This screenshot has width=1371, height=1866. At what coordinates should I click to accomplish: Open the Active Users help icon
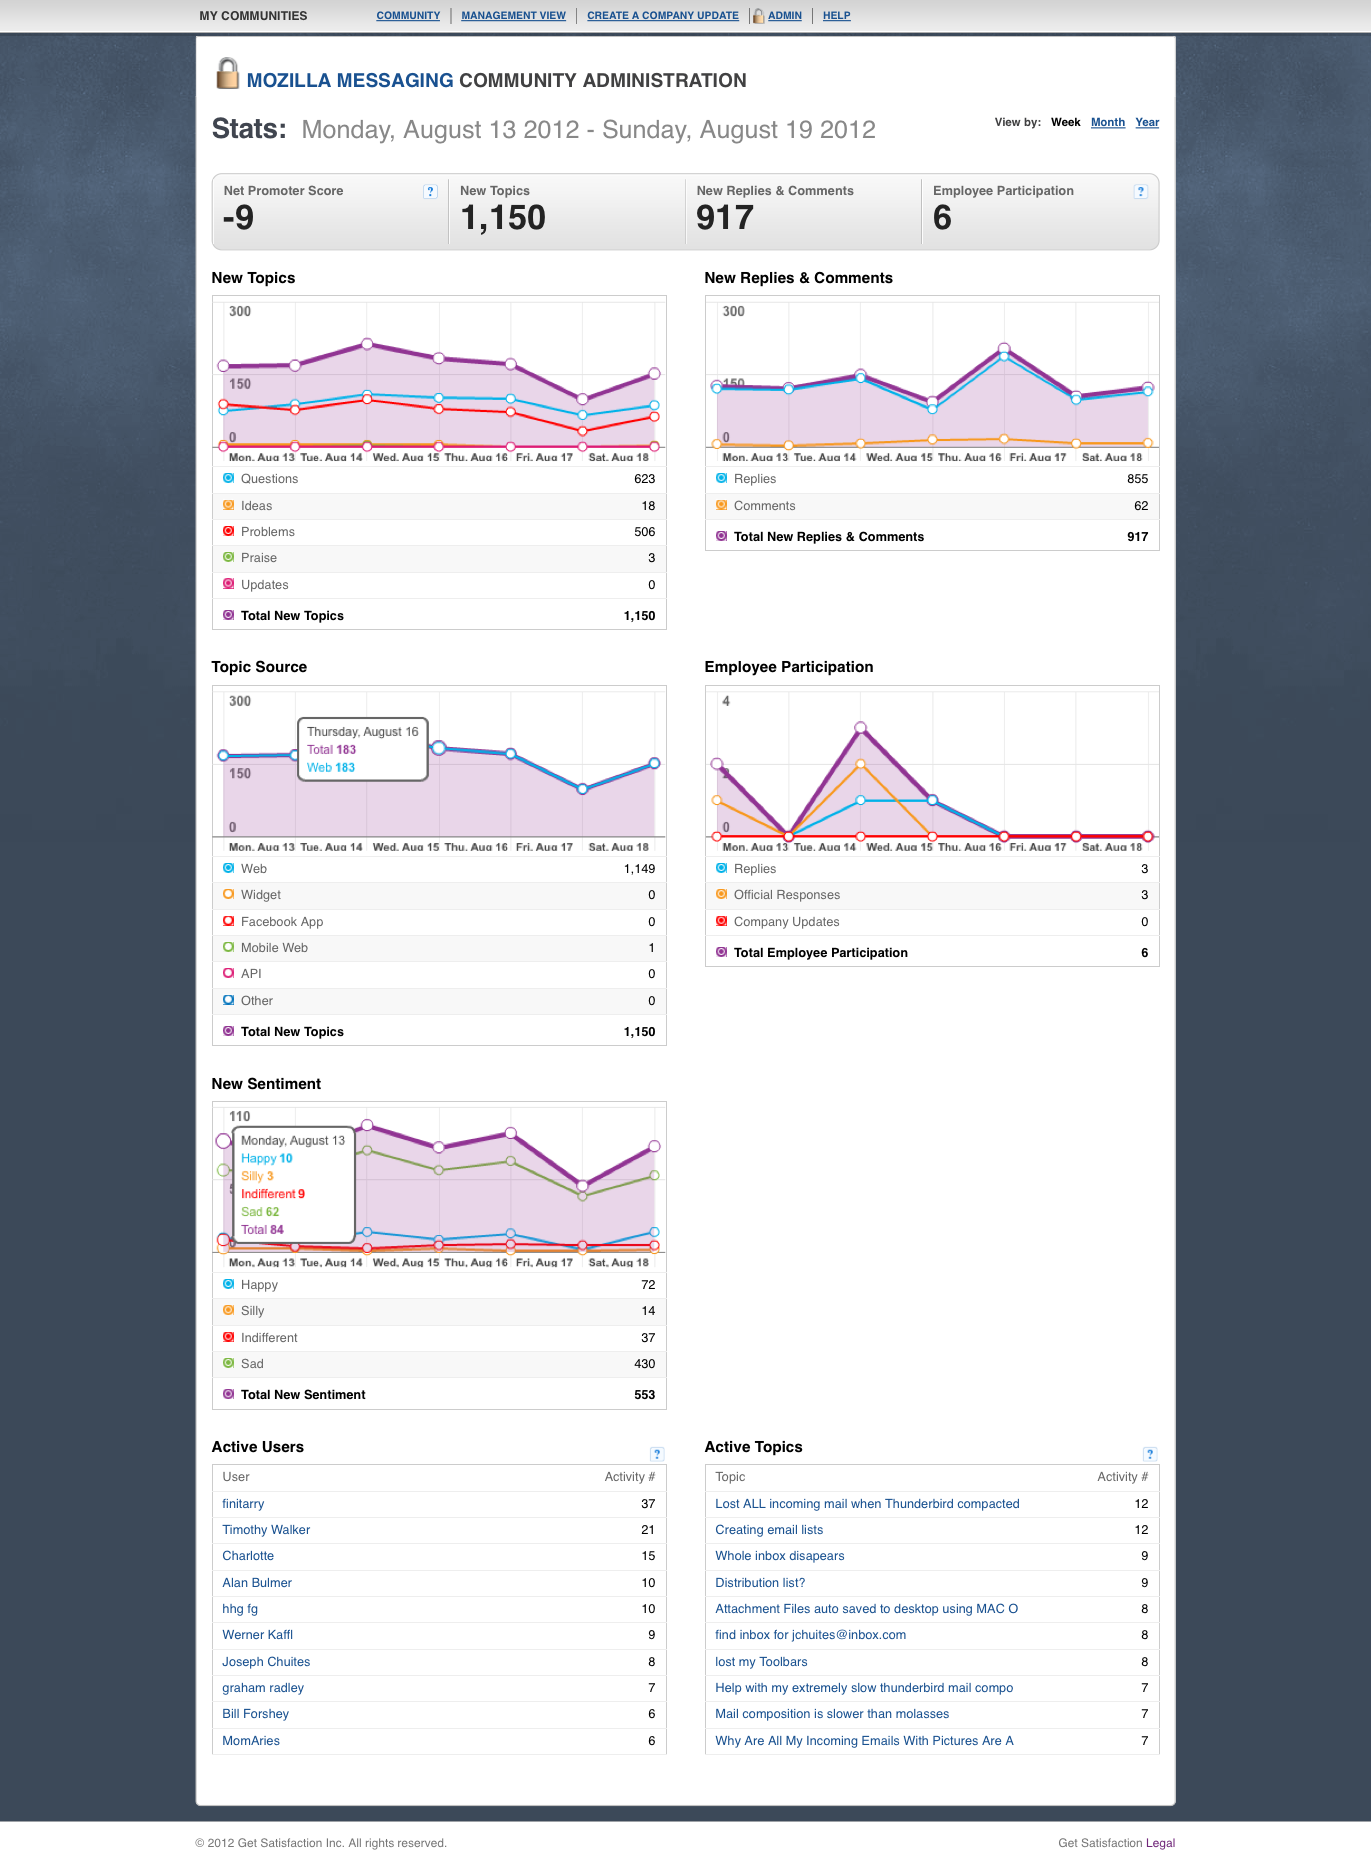tap(657, 1454)
